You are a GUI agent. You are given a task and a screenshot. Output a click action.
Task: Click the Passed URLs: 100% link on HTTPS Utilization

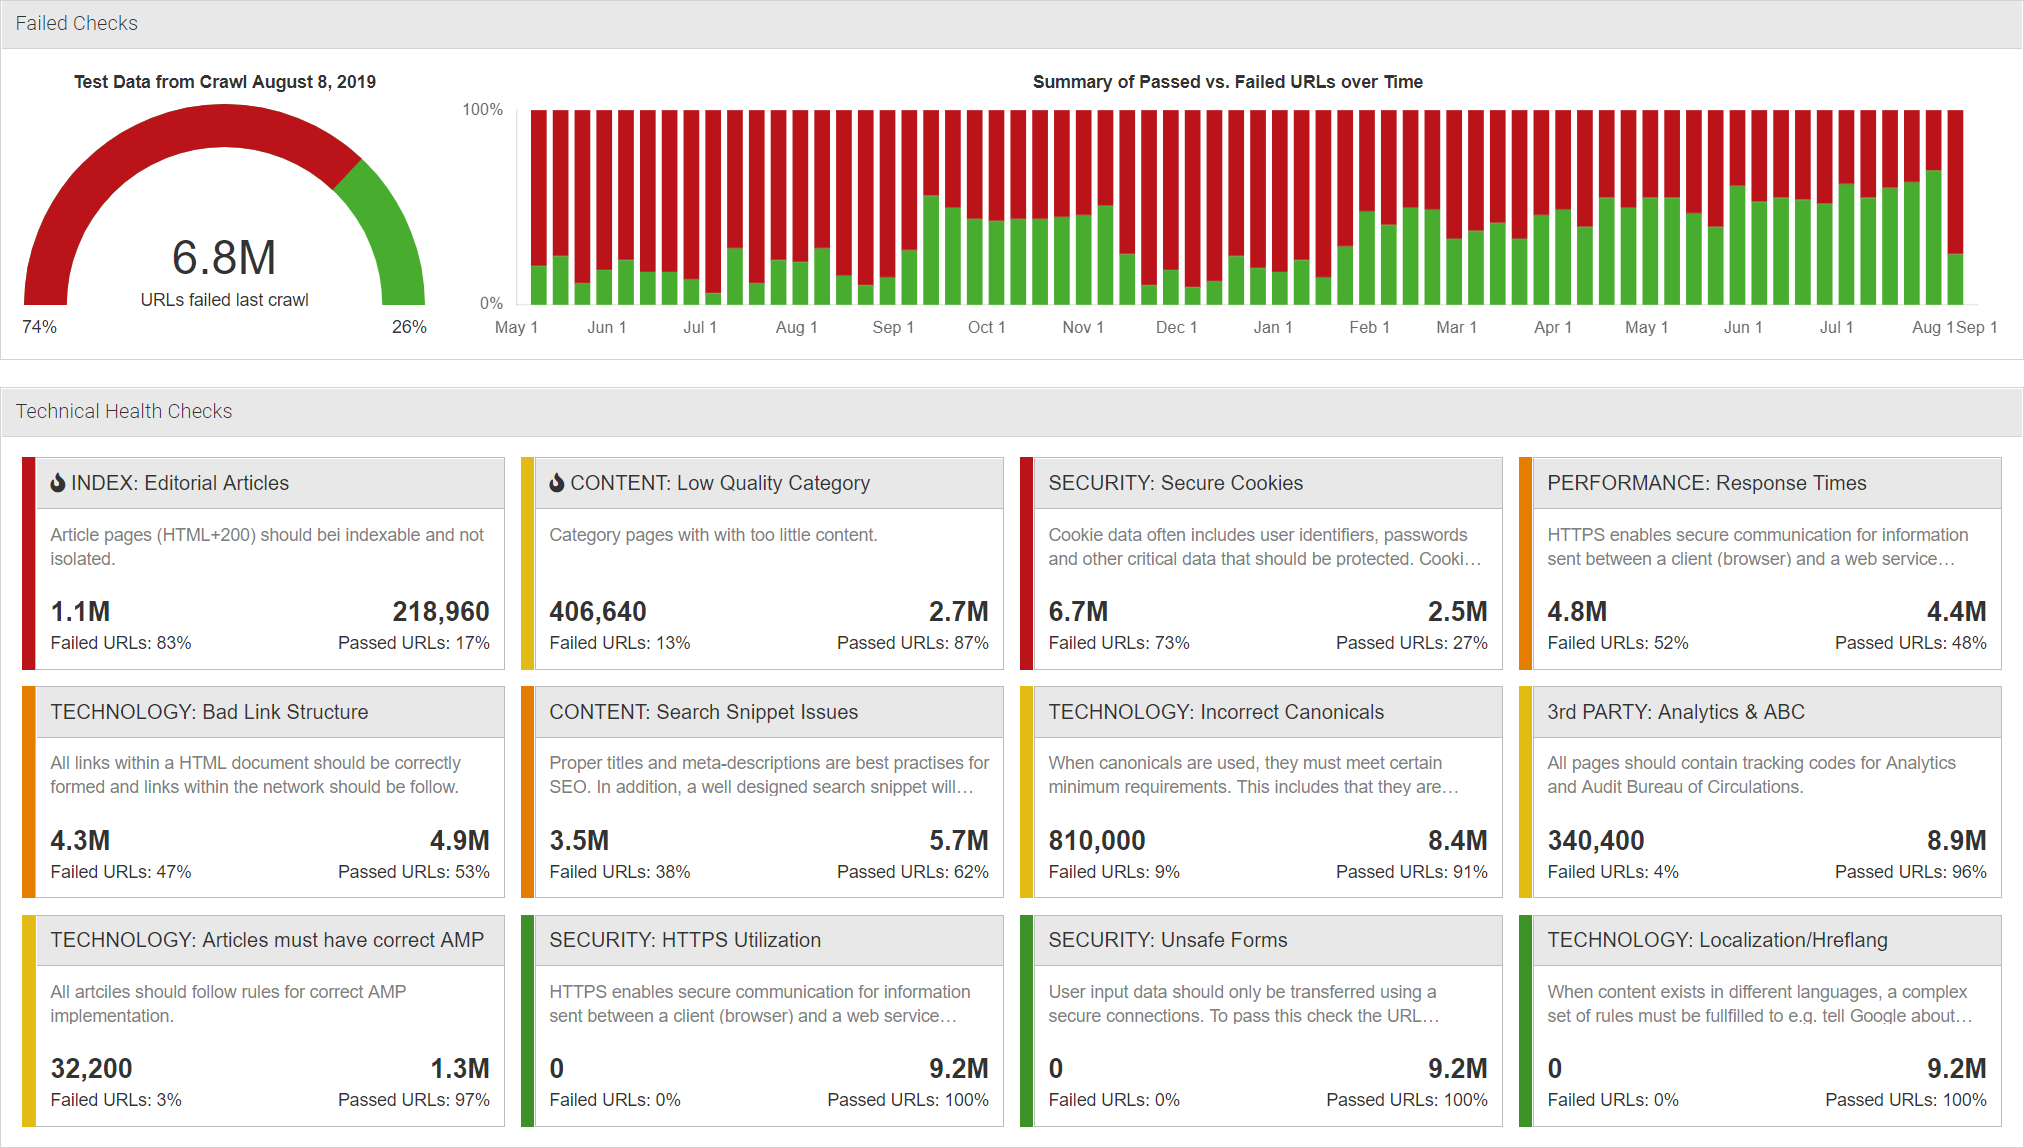[x=908, y=1099]
